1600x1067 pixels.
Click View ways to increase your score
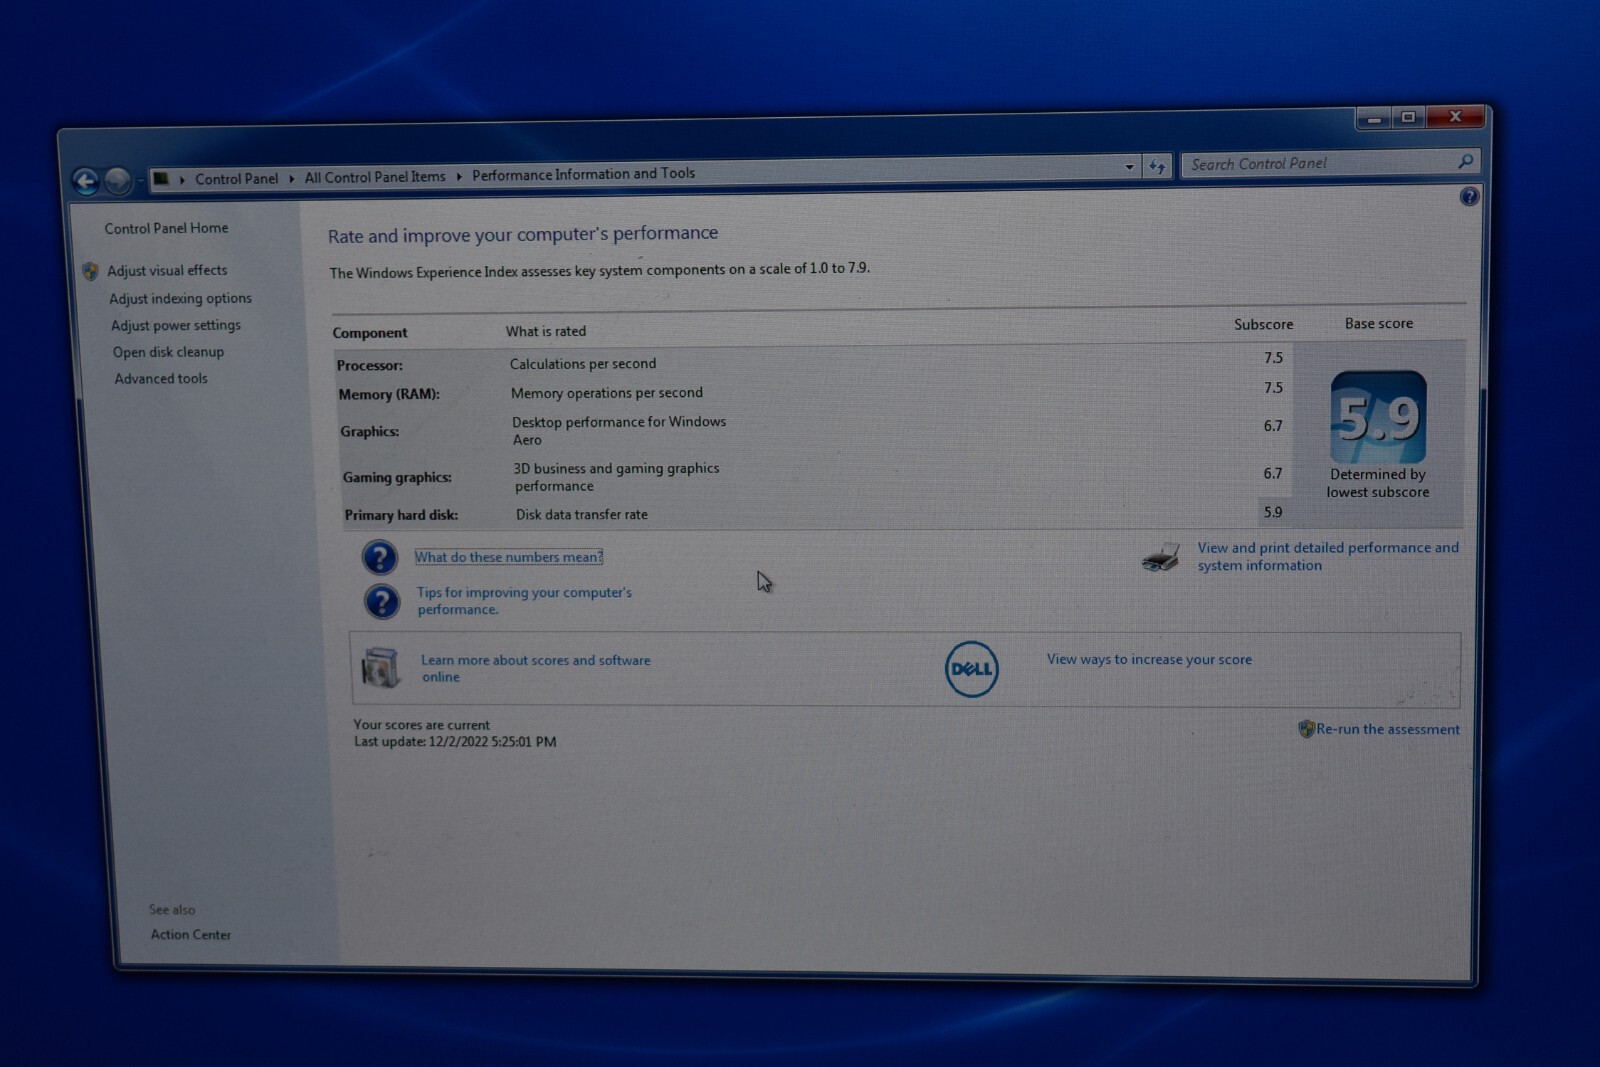pos(1149,659)
